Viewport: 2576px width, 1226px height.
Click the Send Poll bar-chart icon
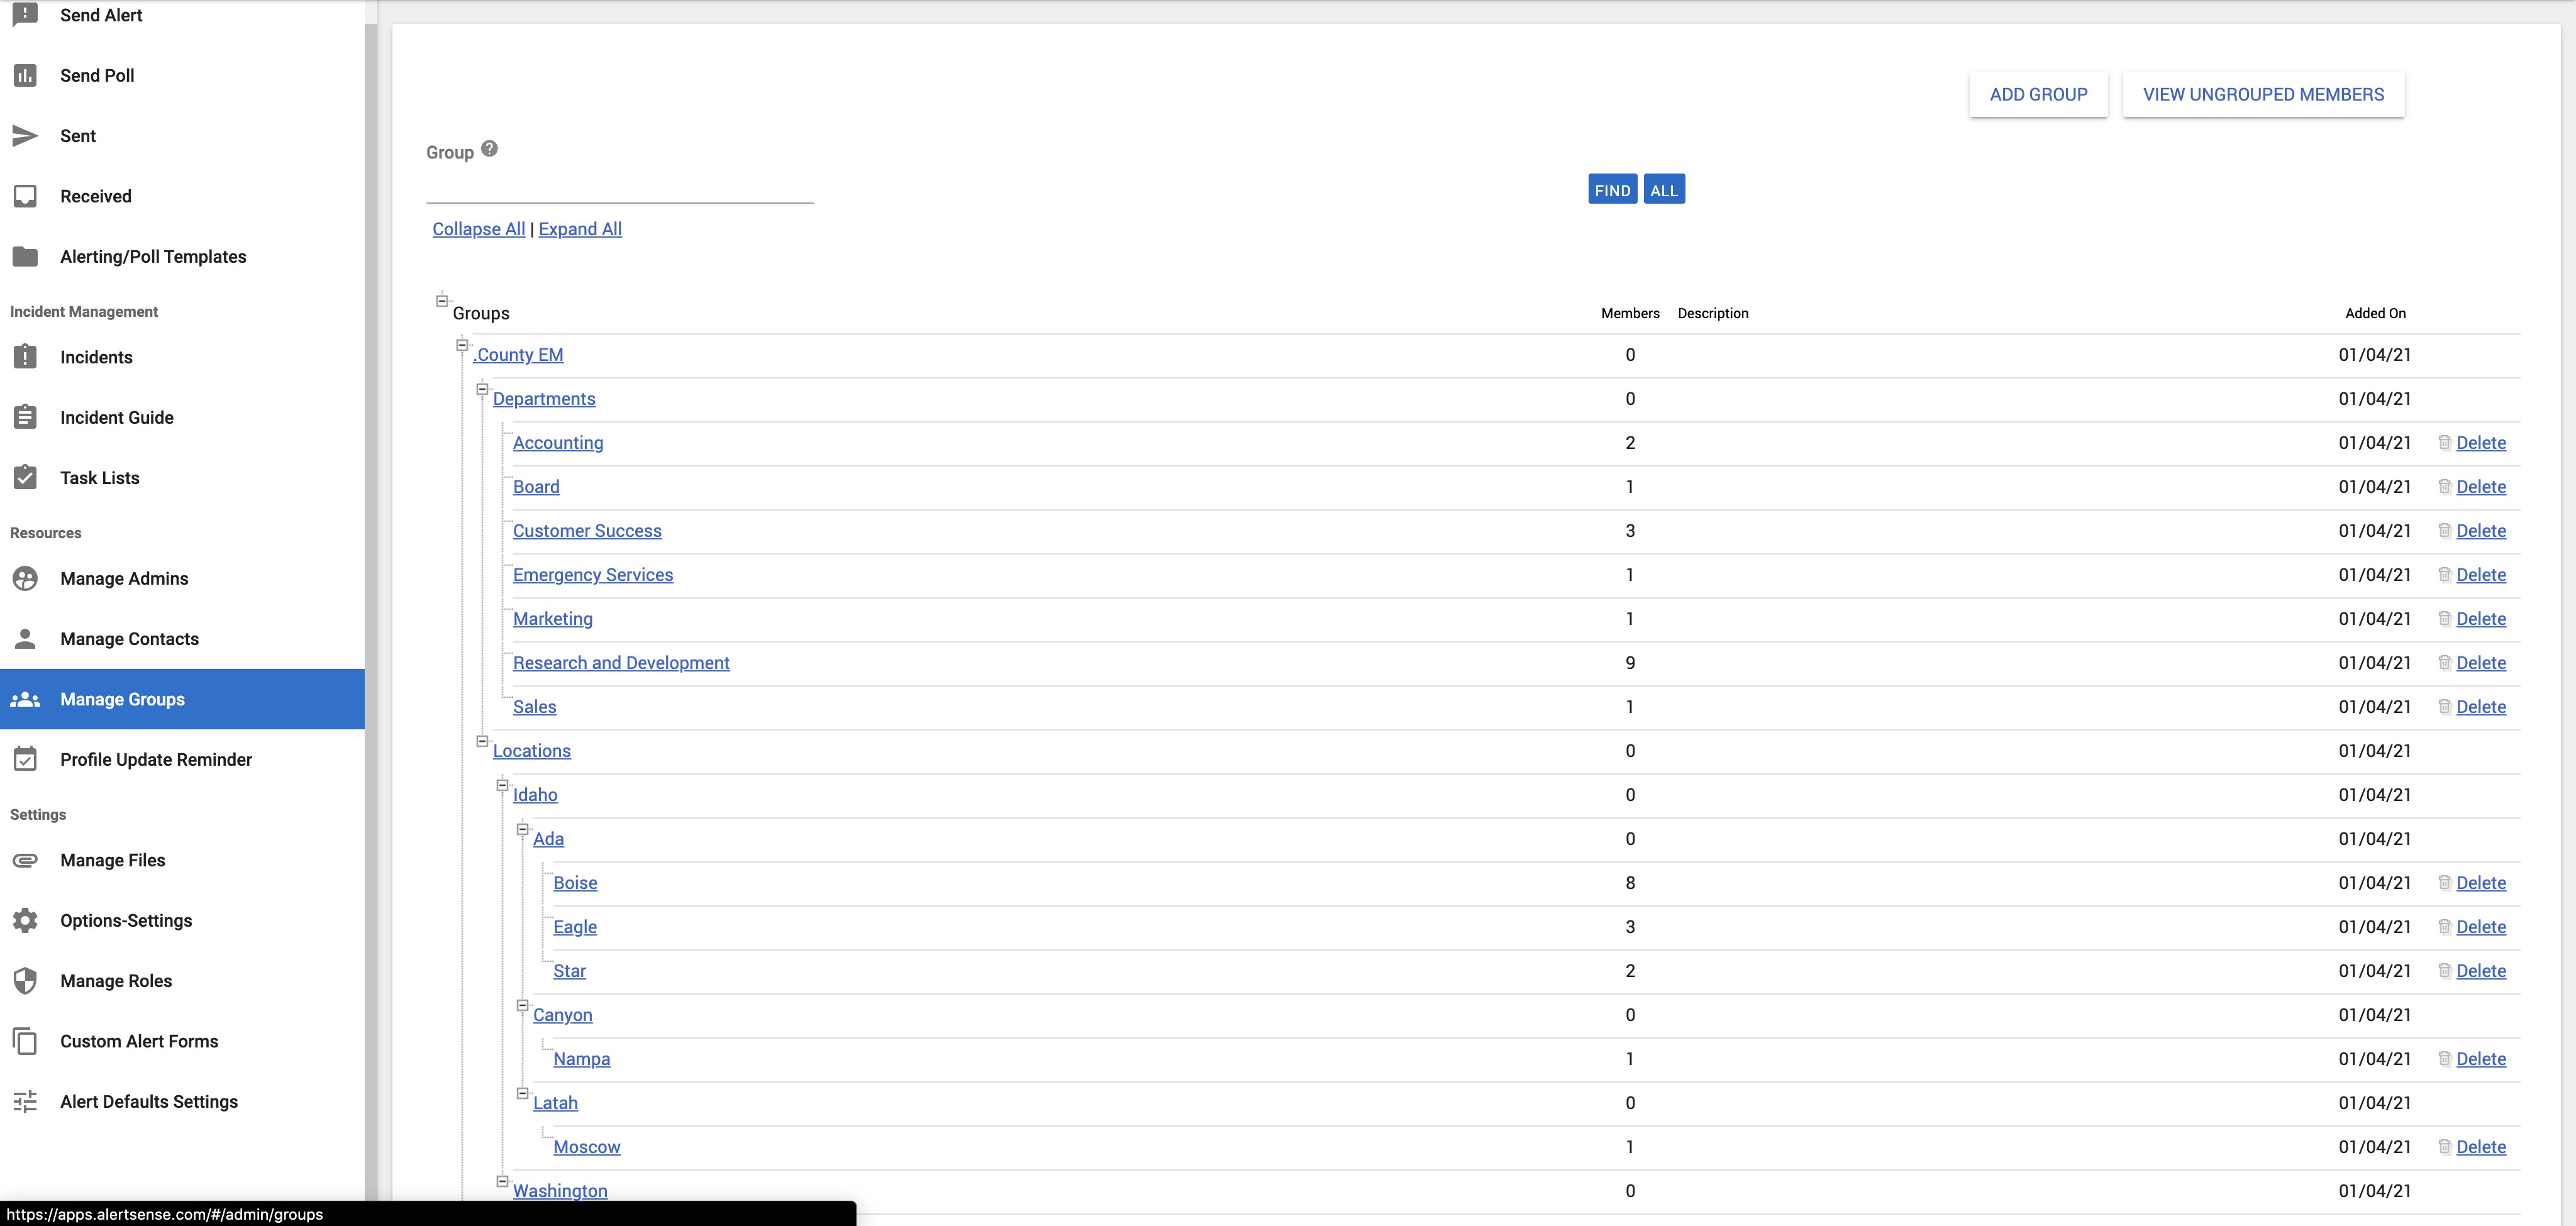[25, 75]
